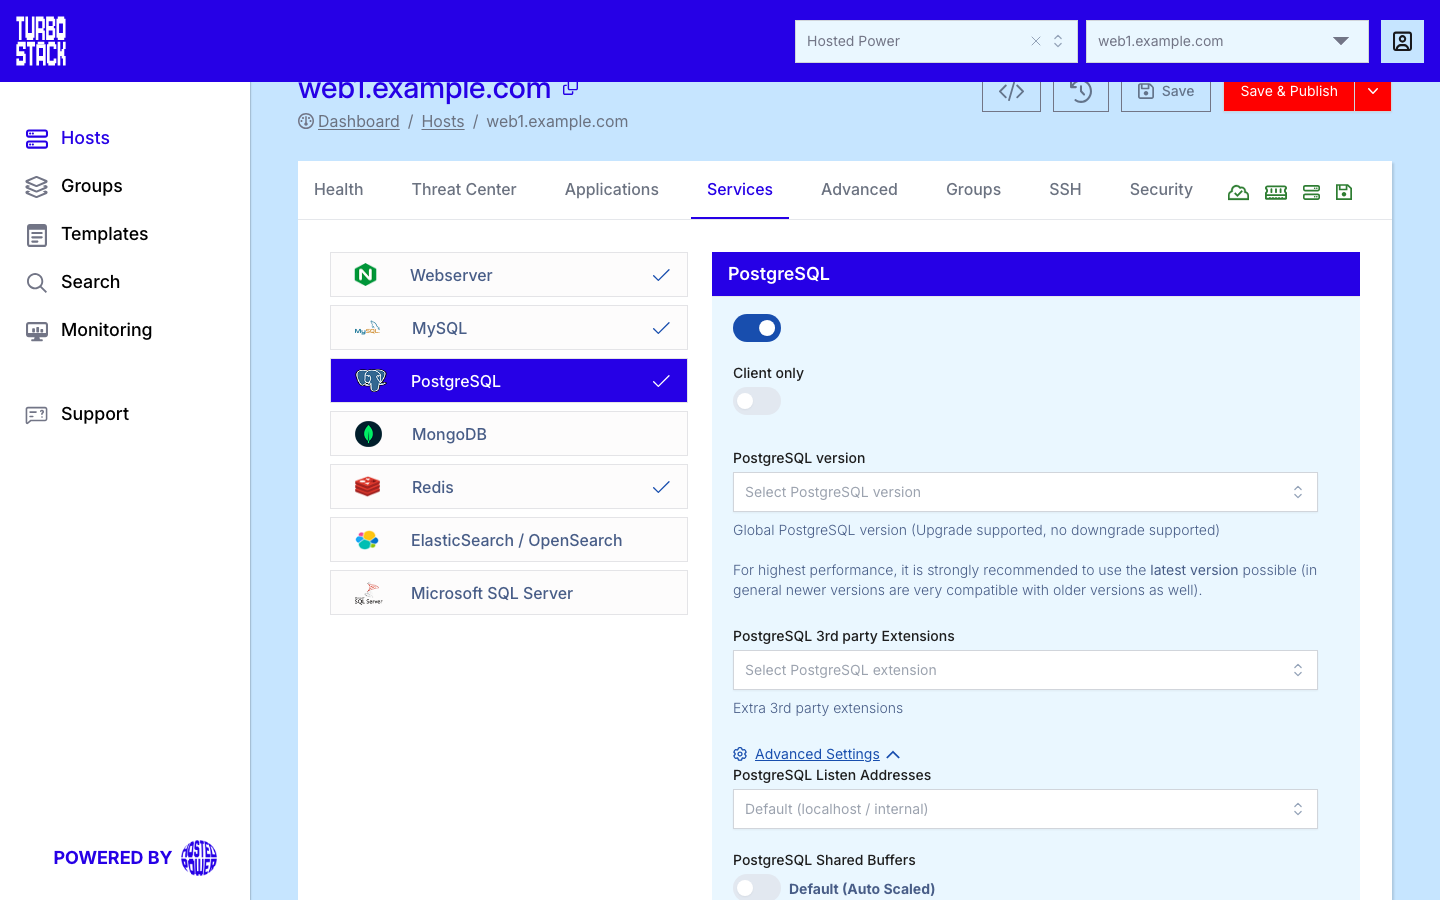Viewport: 1440px width, 900px height.
Task: Click the Redis logo icon
Action: [x=367, y=487]
